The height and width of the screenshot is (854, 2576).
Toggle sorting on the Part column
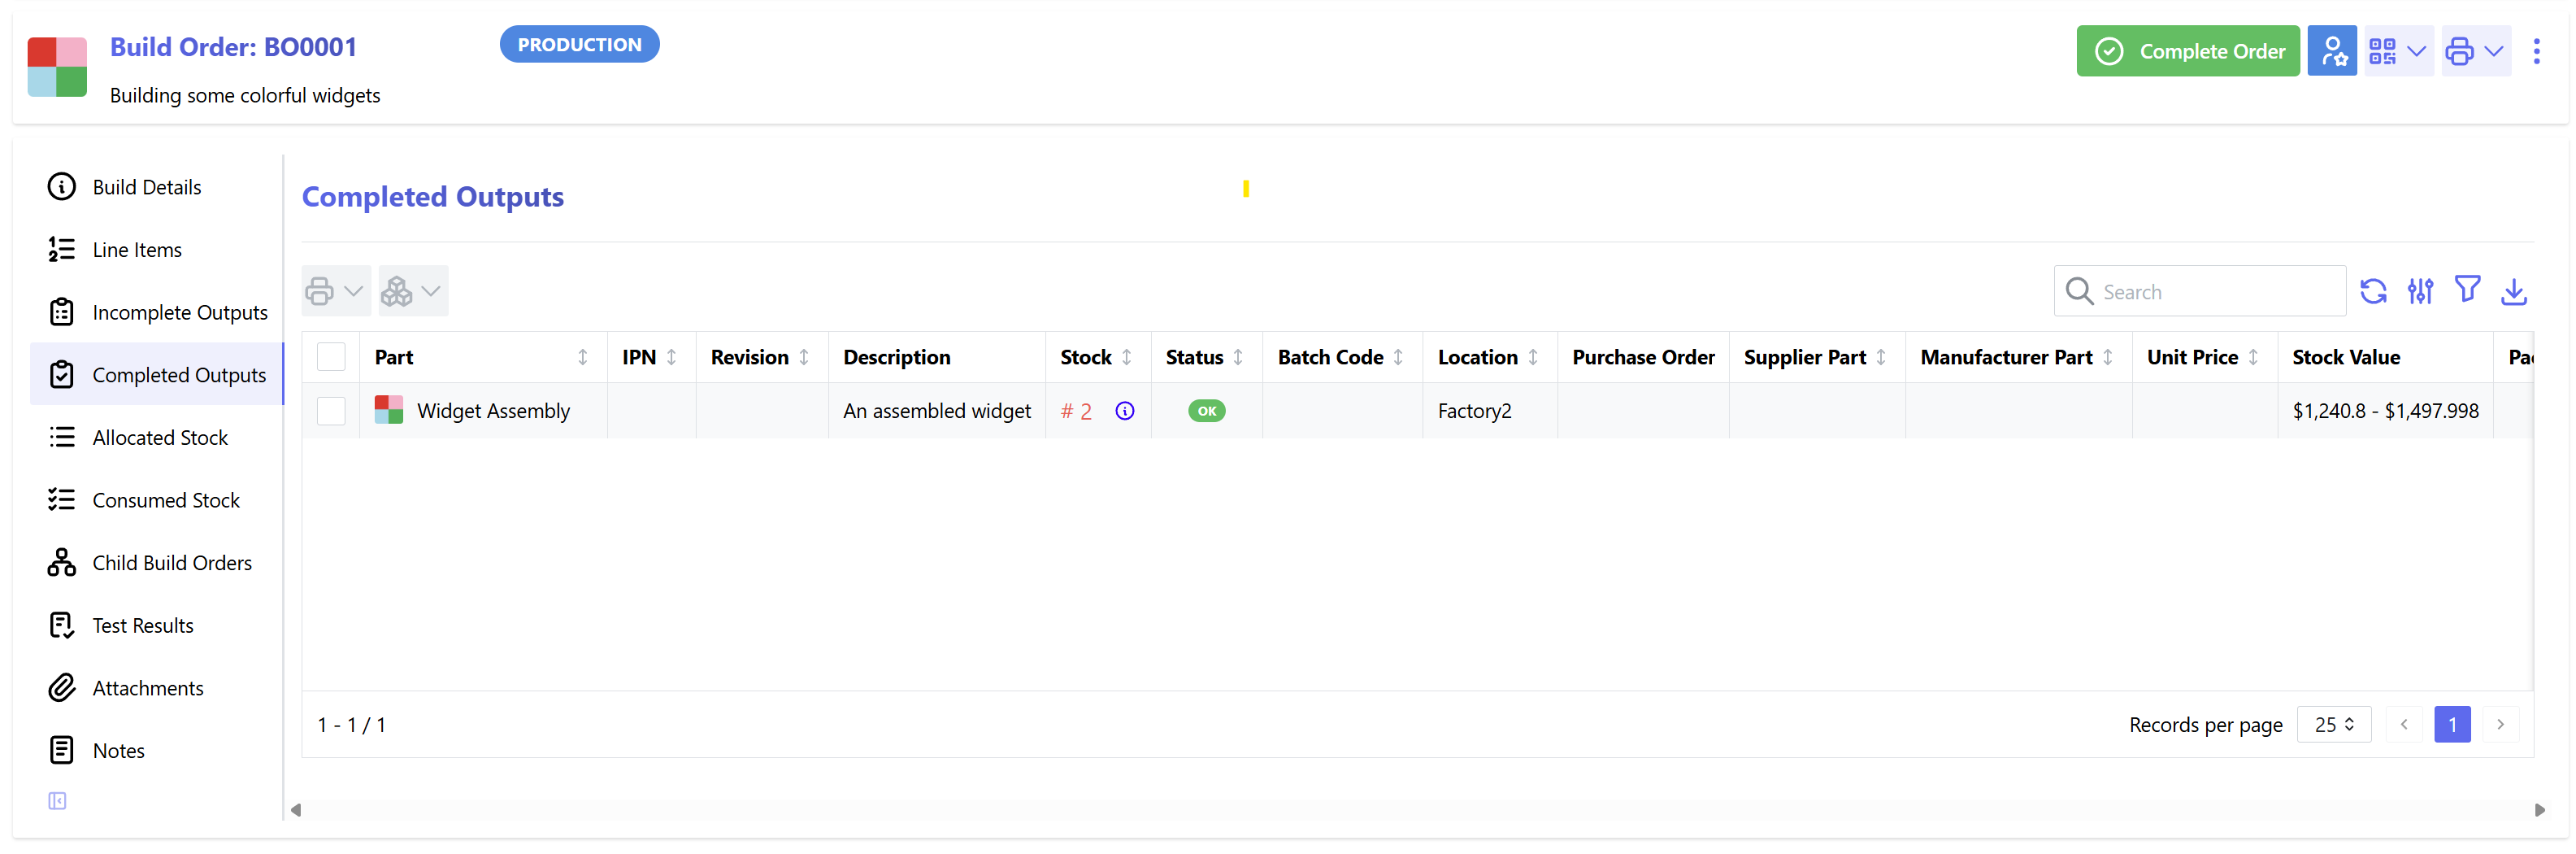[584, 357]
